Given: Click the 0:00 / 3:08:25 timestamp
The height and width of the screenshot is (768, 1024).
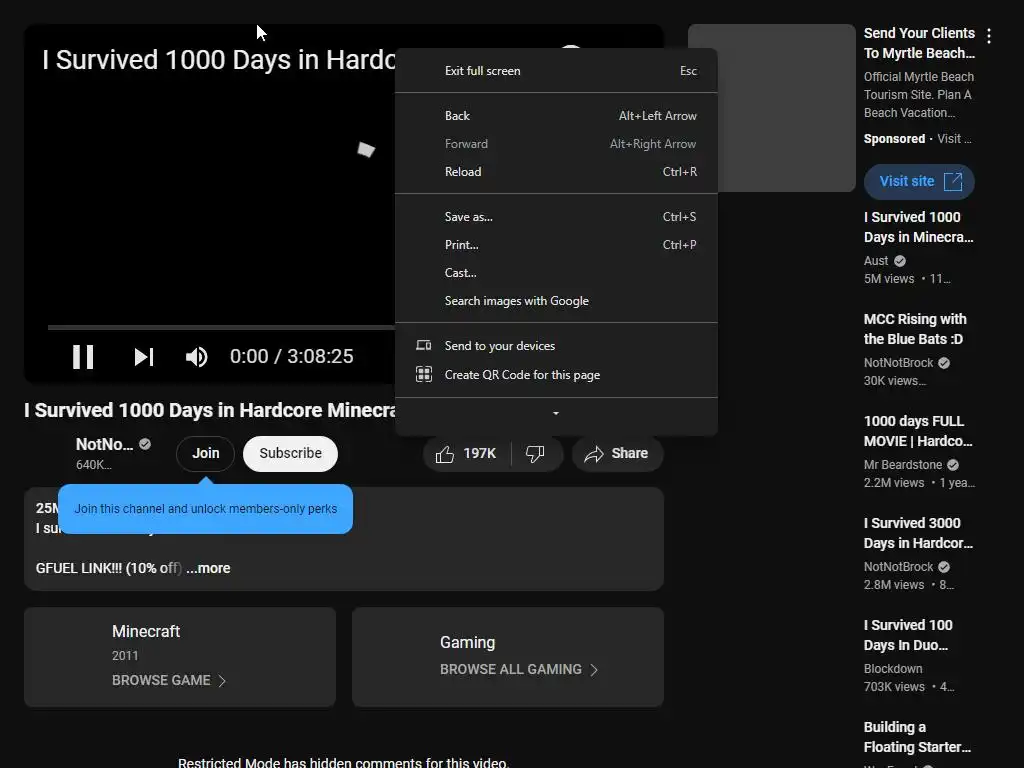Looking at the screenshot, I should [291, 357].
